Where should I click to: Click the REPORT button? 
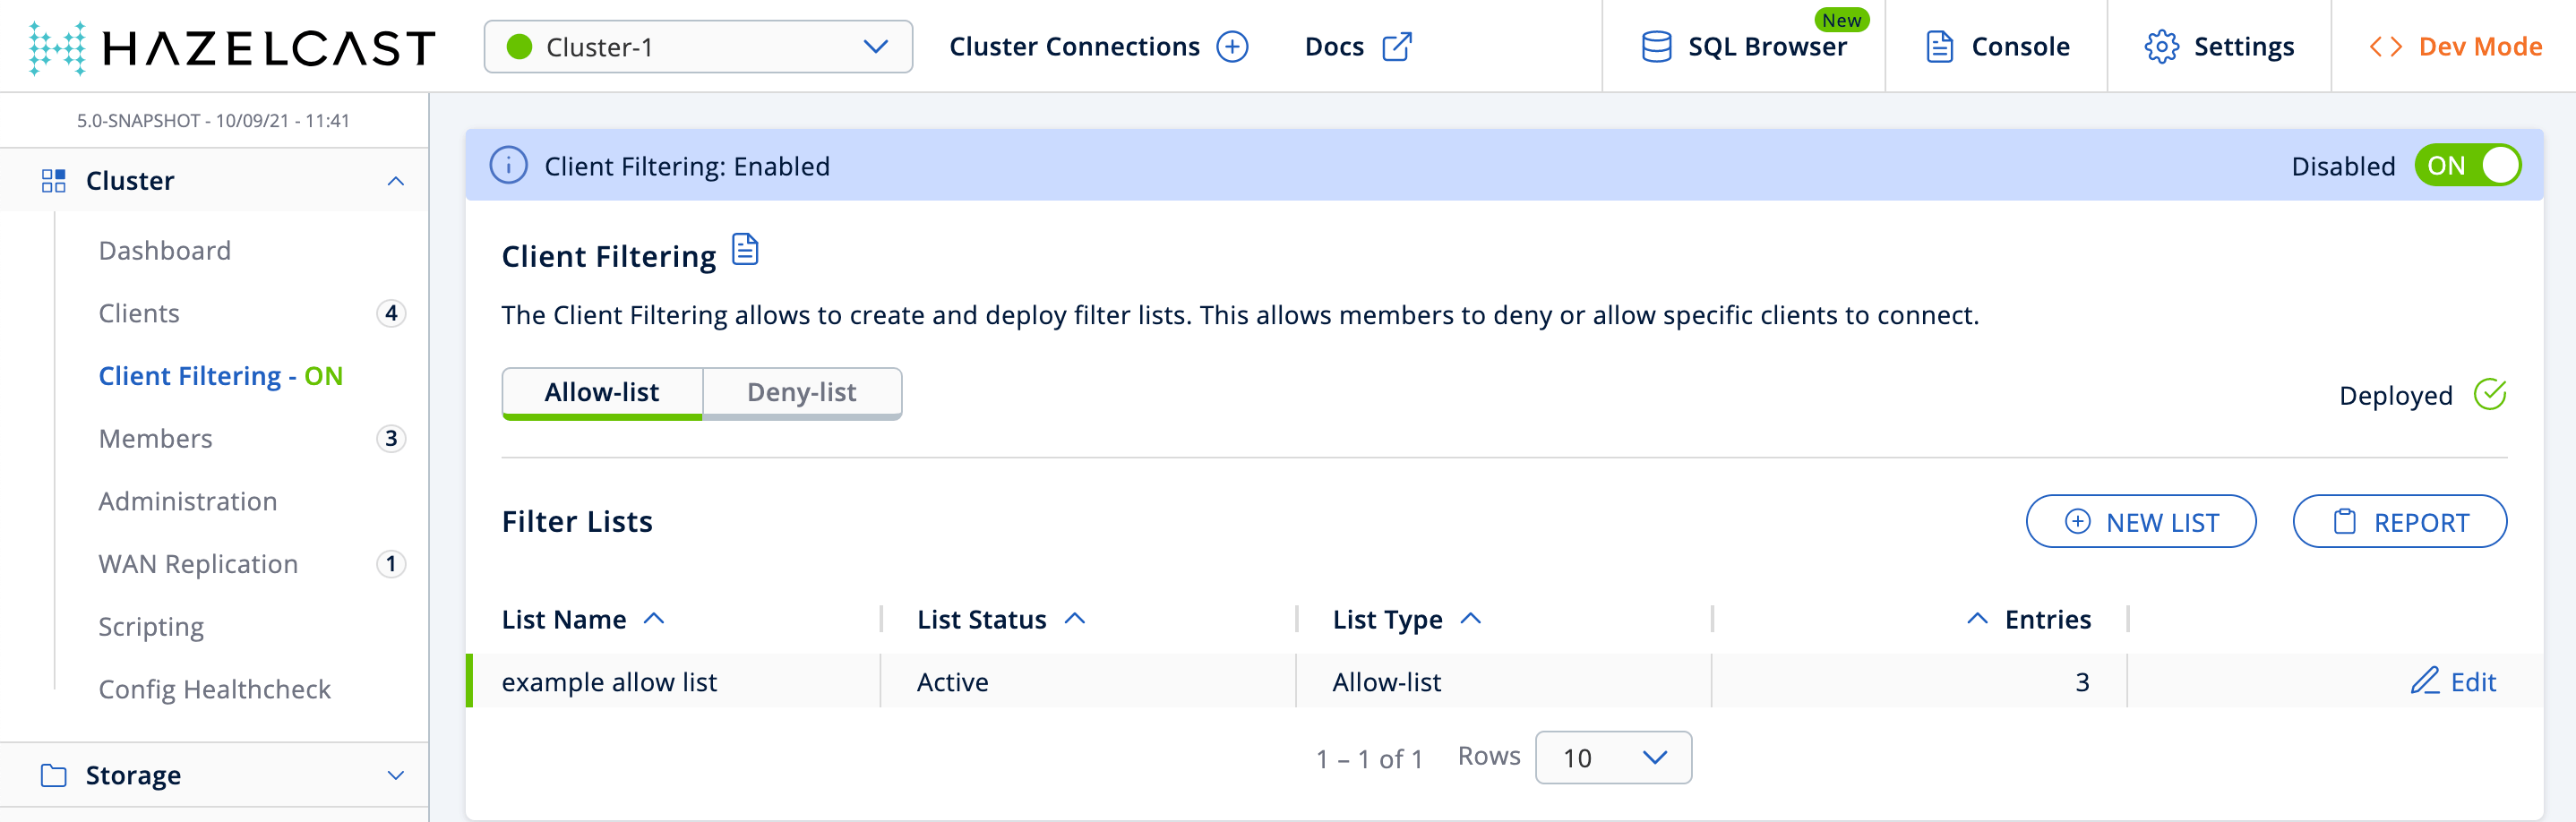2399,522
